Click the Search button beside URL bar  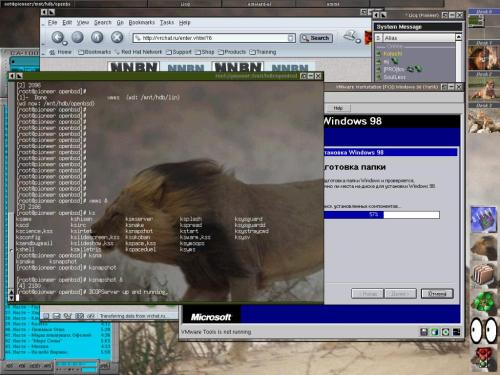(x=316, y=38)
